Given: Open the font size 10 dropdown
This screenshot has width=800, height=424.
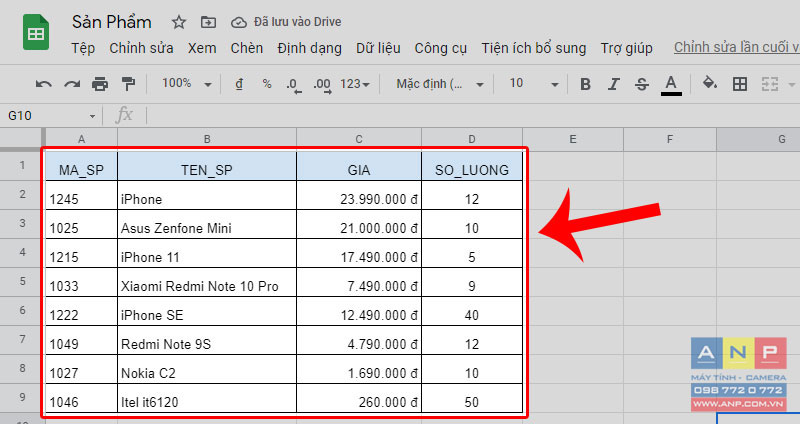Looking at the screenshot, I should click(534, 84).
